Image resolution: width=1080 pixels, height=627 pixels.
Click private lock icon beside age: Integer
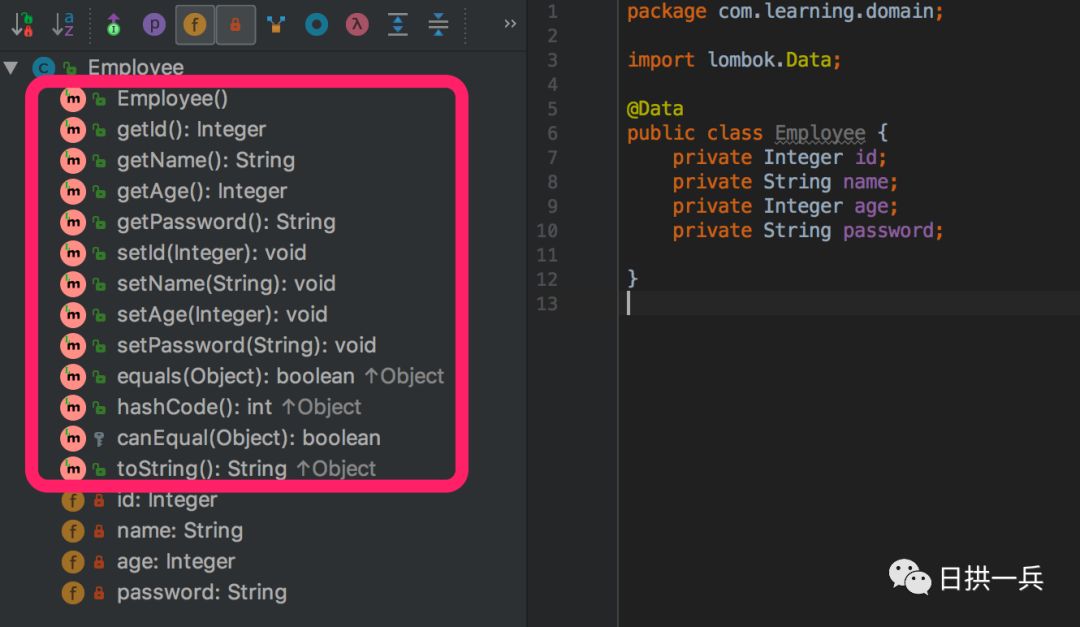tap(99, 562)
